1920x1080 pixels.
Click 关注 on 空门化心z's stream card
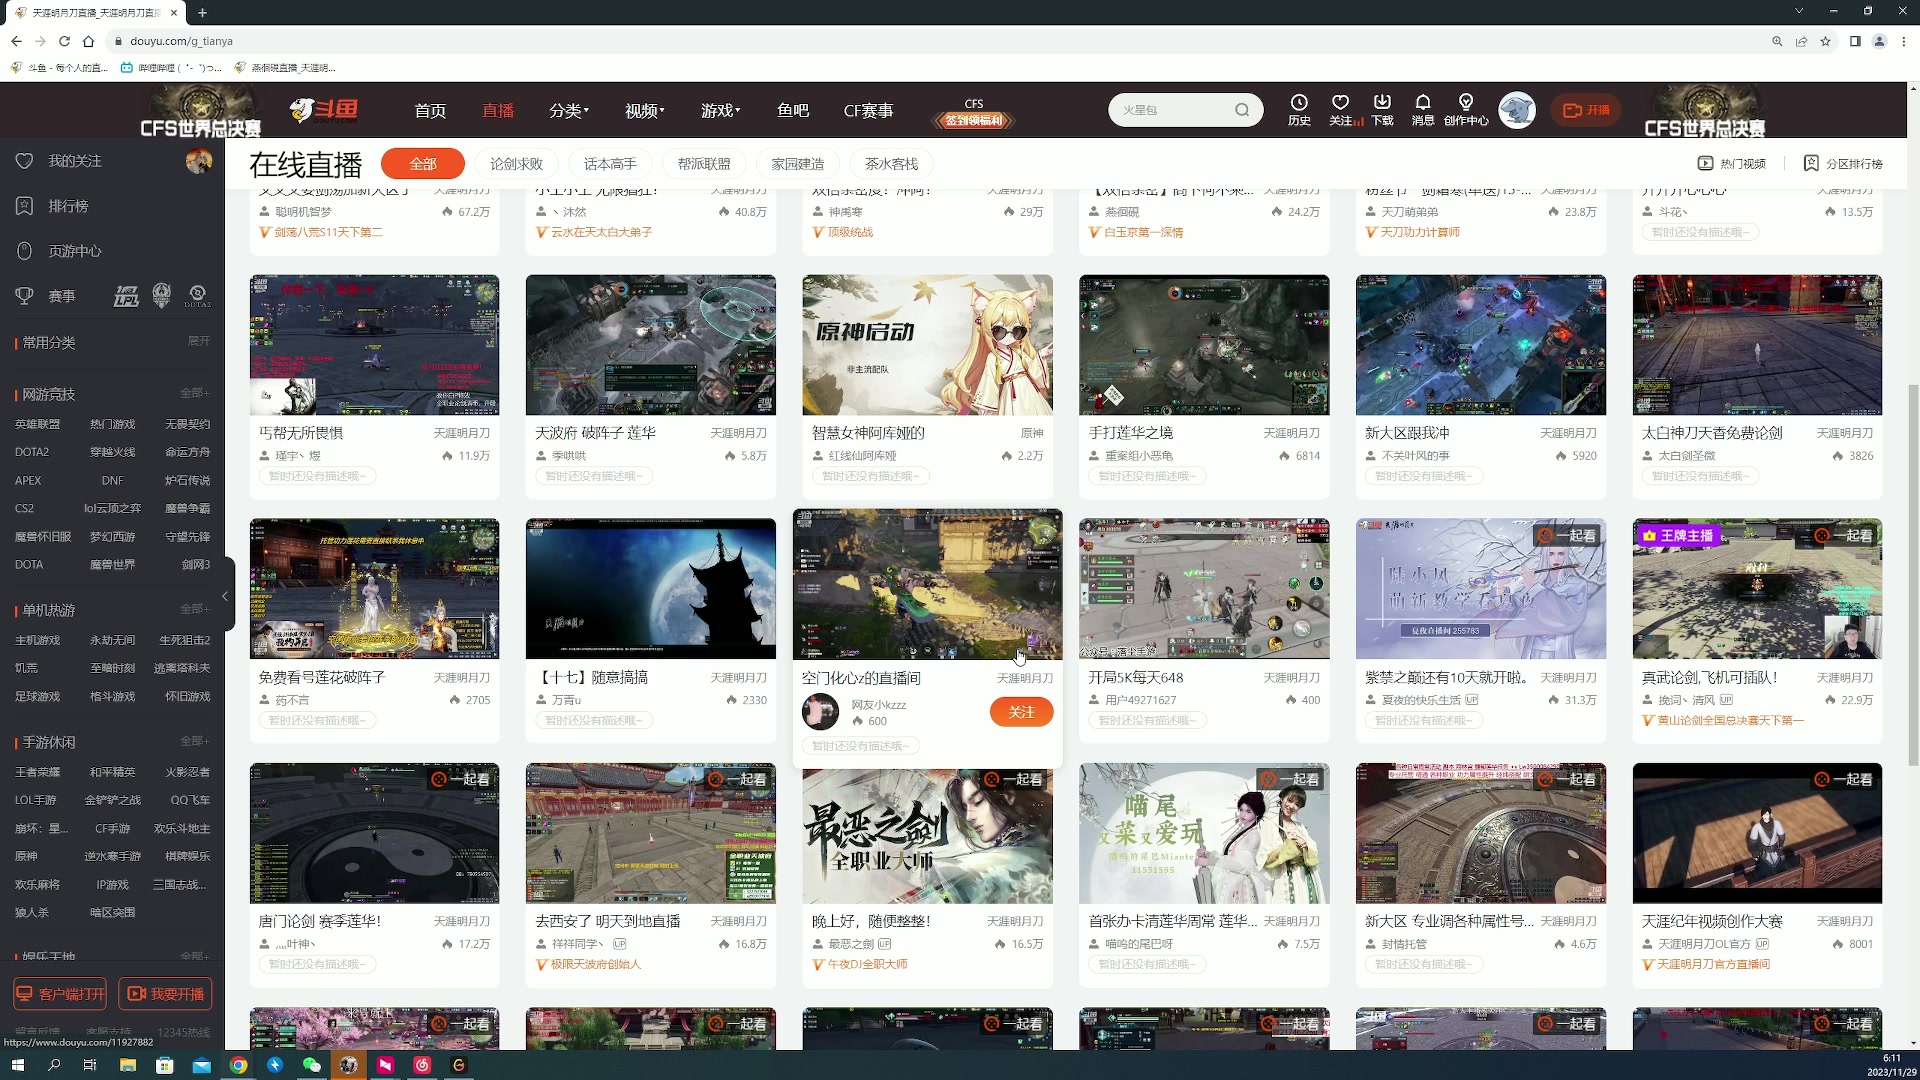pyautogui.click(x=1021, y=712)
